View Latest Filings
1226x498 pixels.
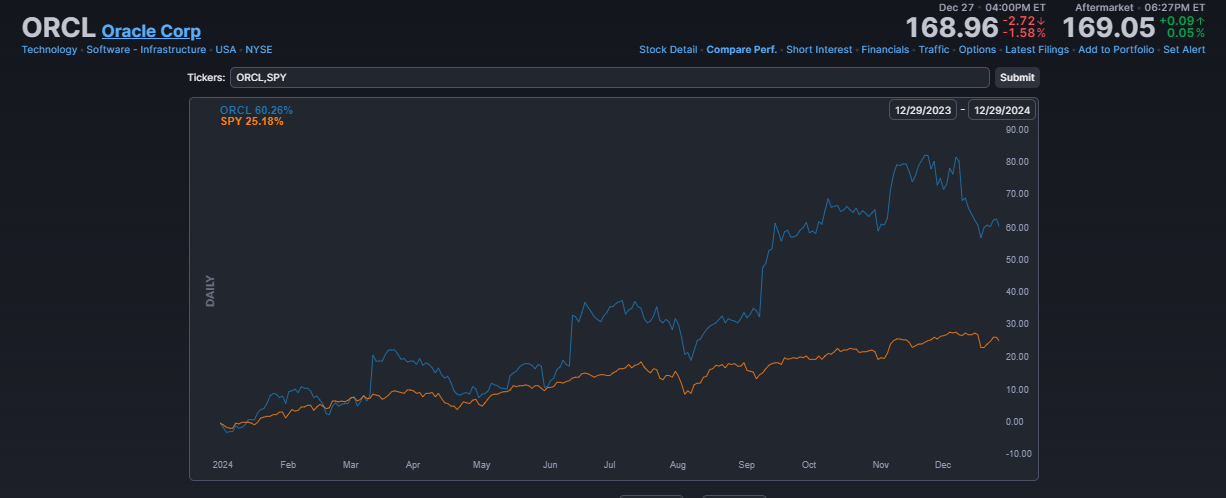coord(1037,49)
